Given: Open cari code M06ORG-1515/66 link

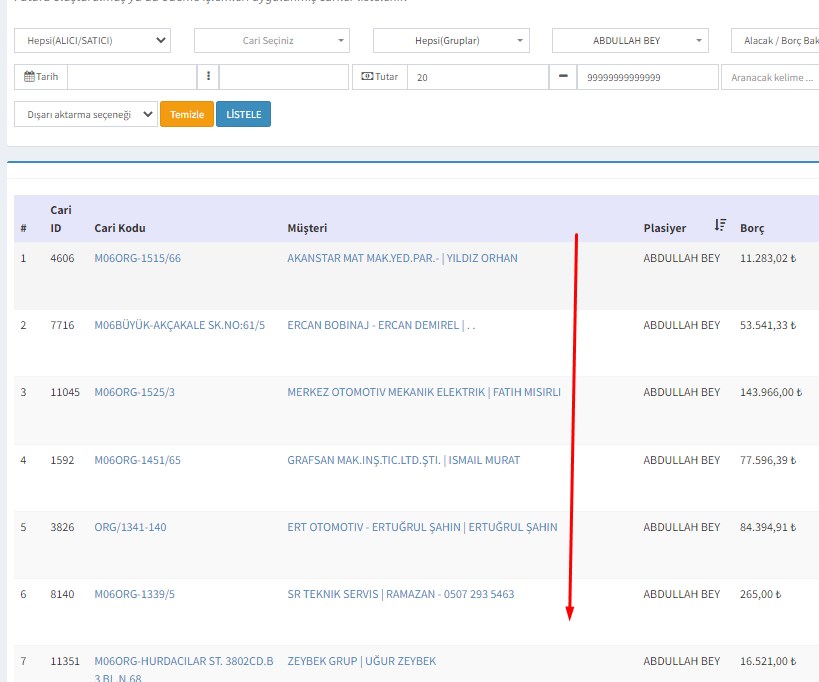Looking at the screenshot, I should pyautogui.click(x=137, y=258).
